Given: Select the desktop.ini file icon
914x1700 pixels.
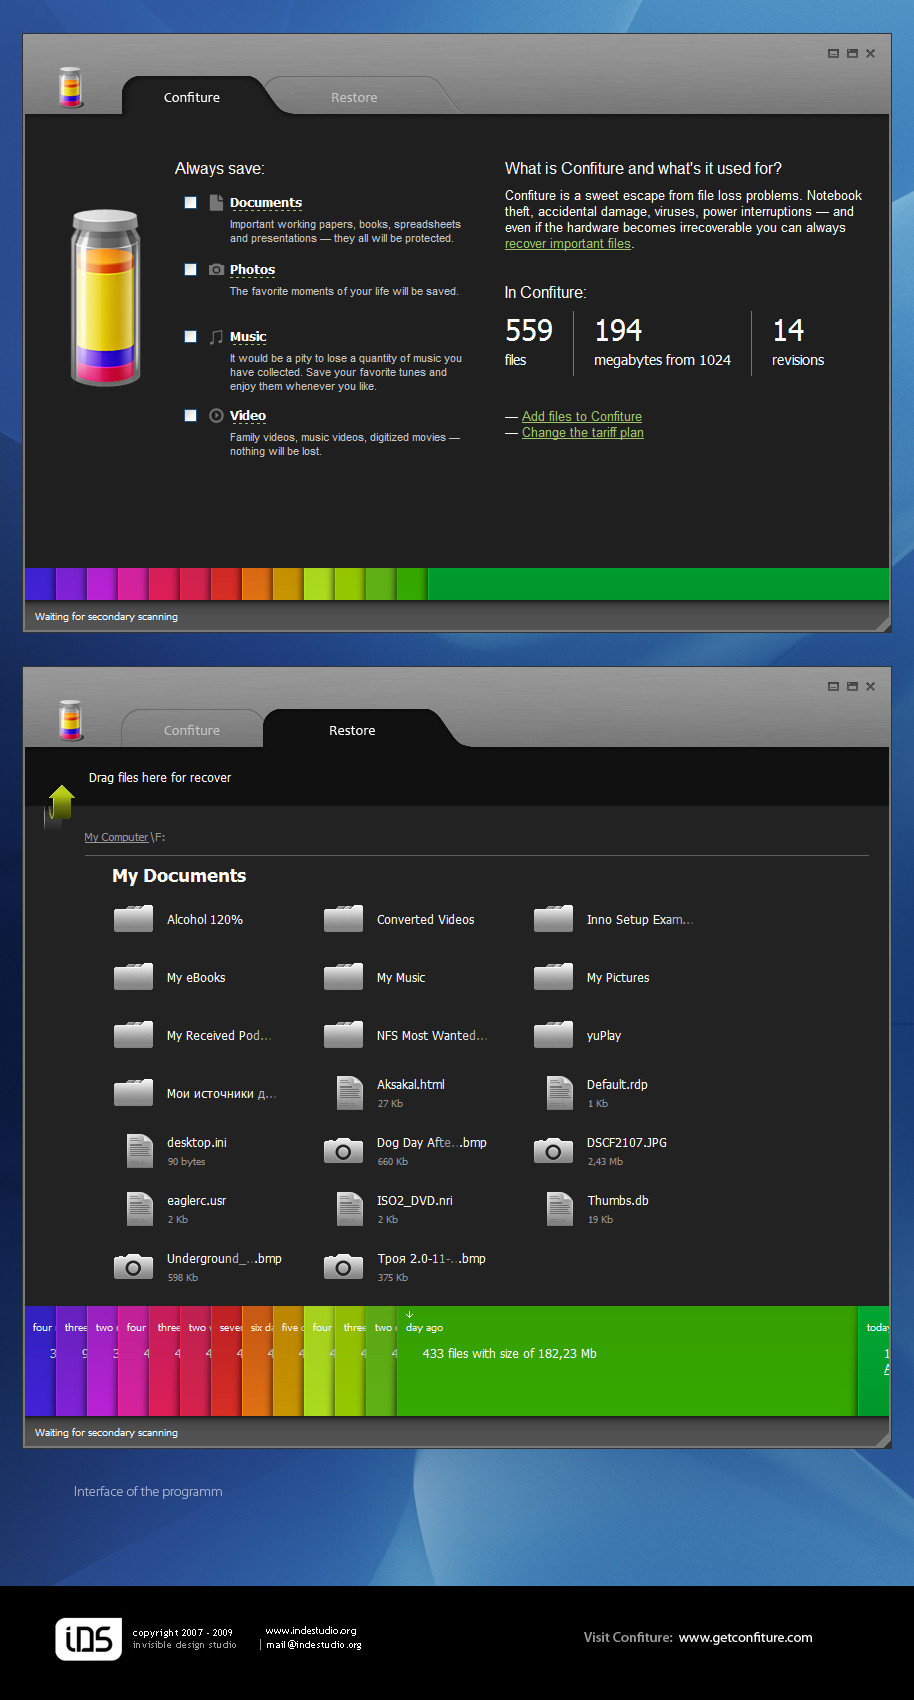Looking at the screenshot, I should (140, 1151).
